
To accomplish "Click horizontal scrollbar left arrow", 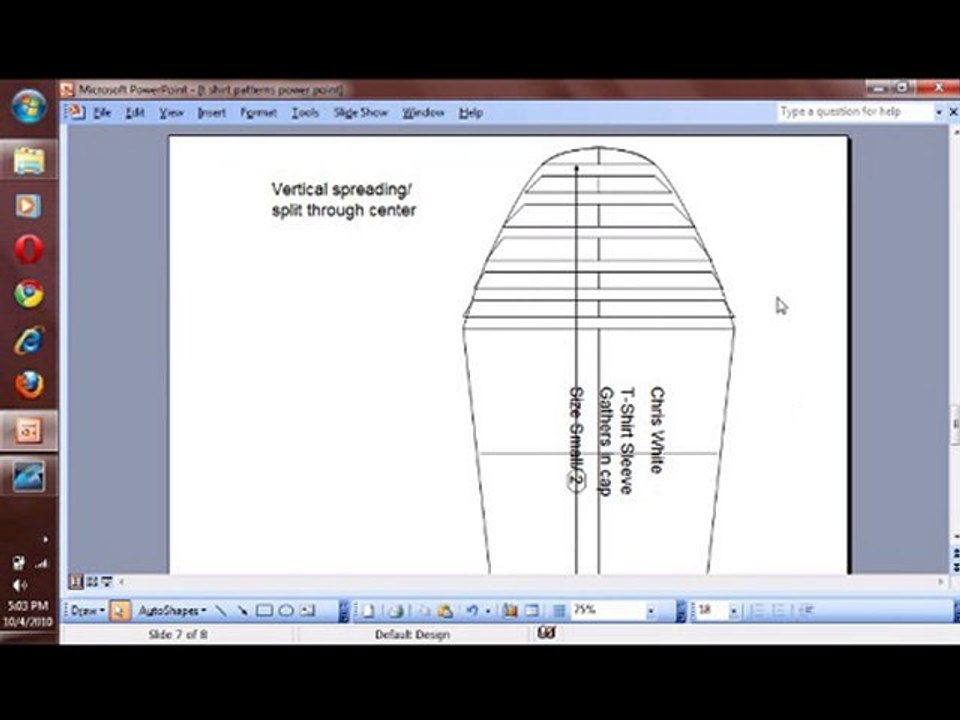I will click(x=122, y=582).
